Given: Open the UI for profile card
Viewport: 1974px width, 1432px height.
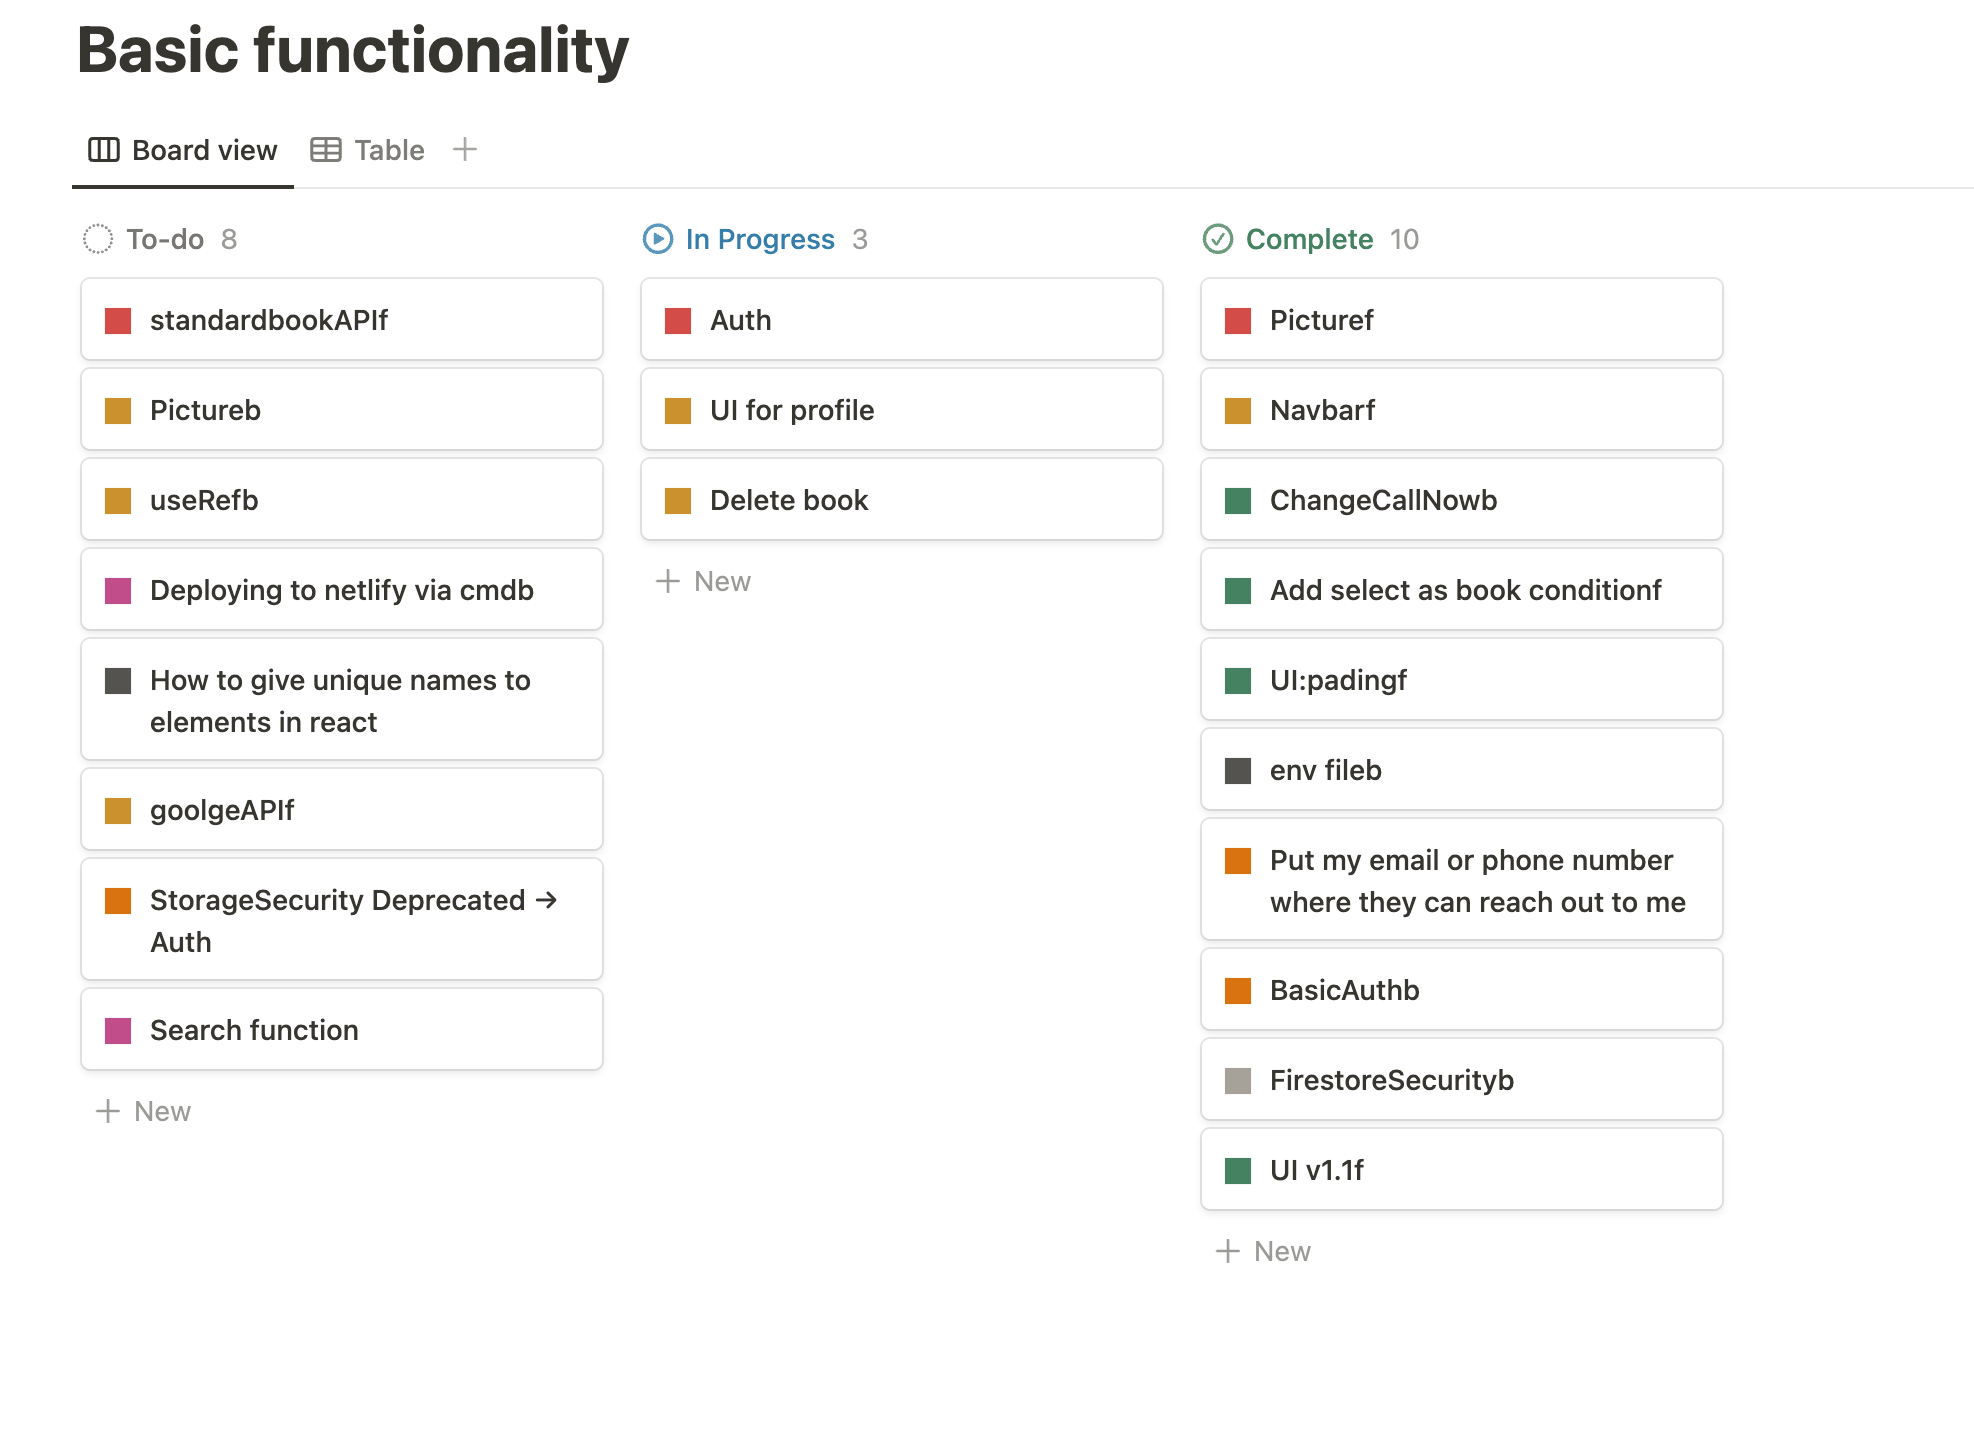Looking at the screenshot, I should [x=900, y=410].
